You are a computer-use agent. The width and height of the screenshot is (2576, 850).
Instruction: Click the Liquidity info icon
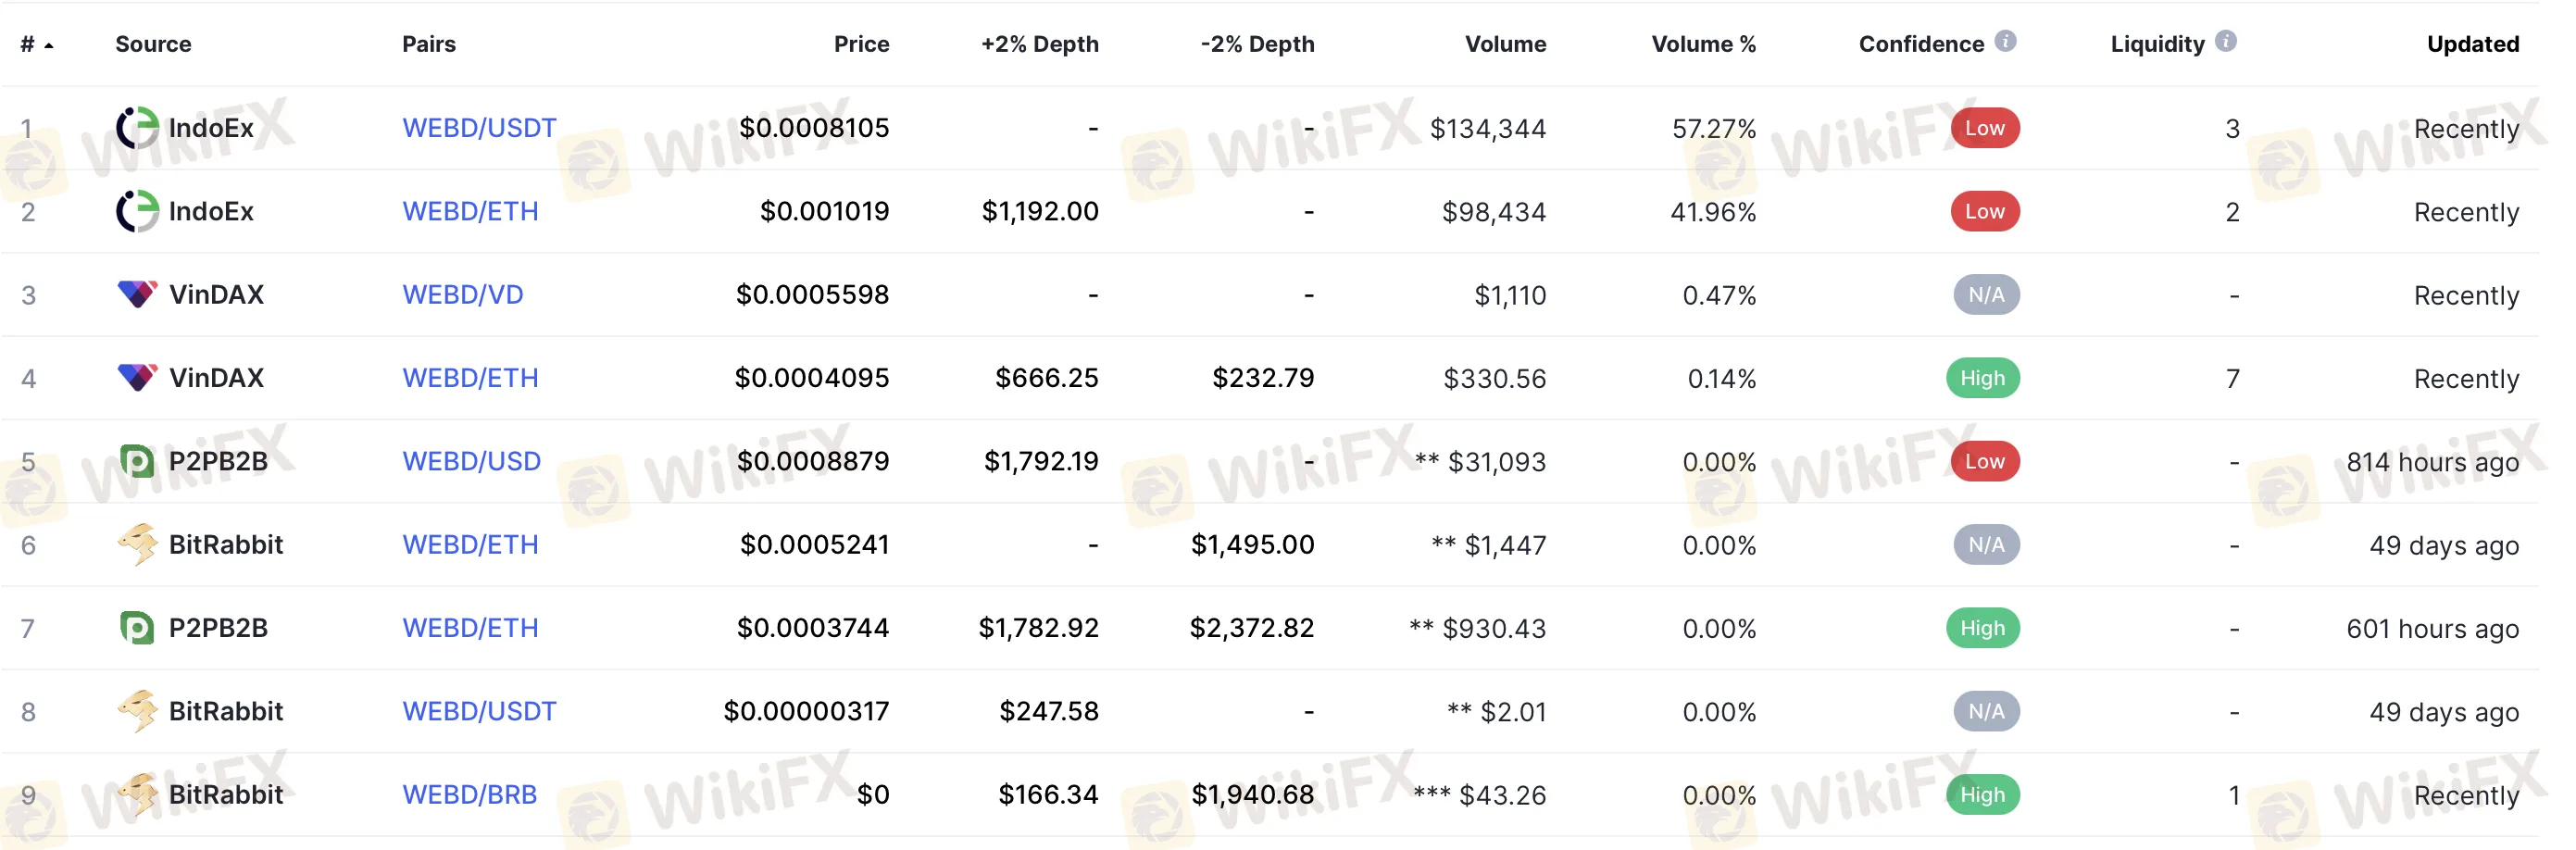(2225, 41)
